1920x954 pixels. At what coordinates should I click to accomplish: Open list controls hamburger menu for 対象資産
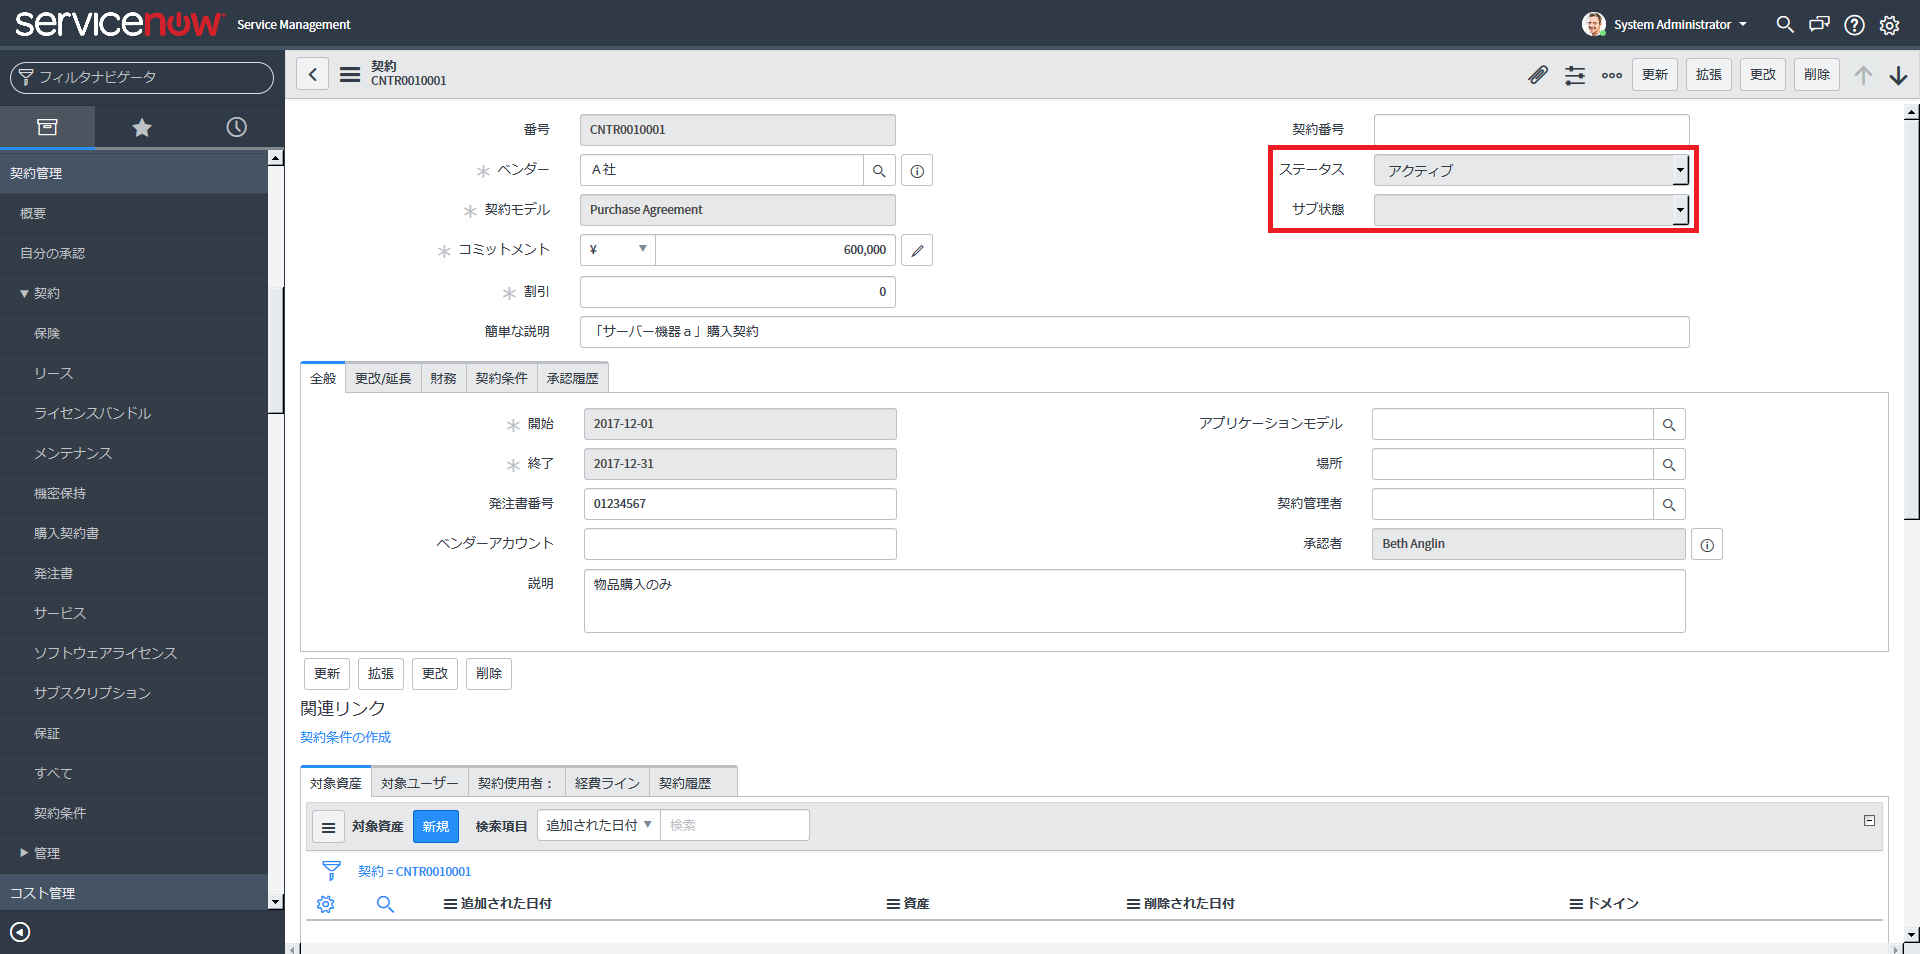tap(328, 827)
